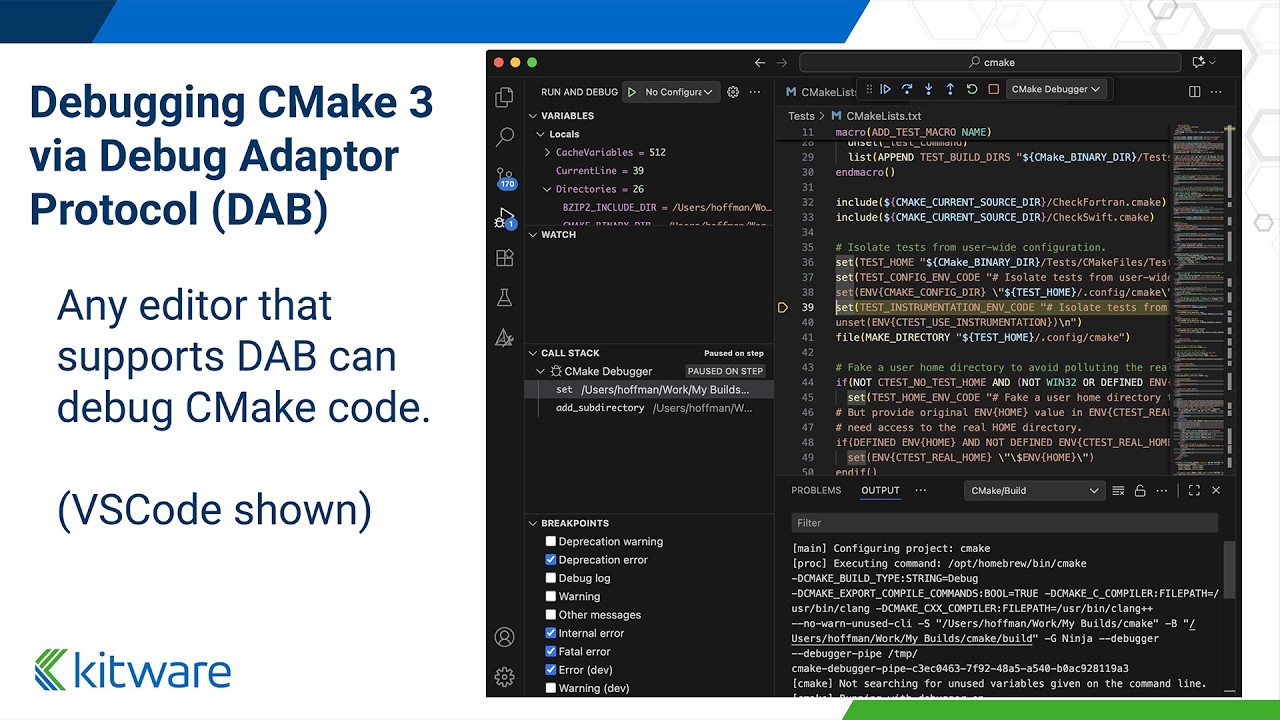This screenshot has height=720, width=1280.
Task: Enable the Warning breakpoint checkbox
Action: 550,597
